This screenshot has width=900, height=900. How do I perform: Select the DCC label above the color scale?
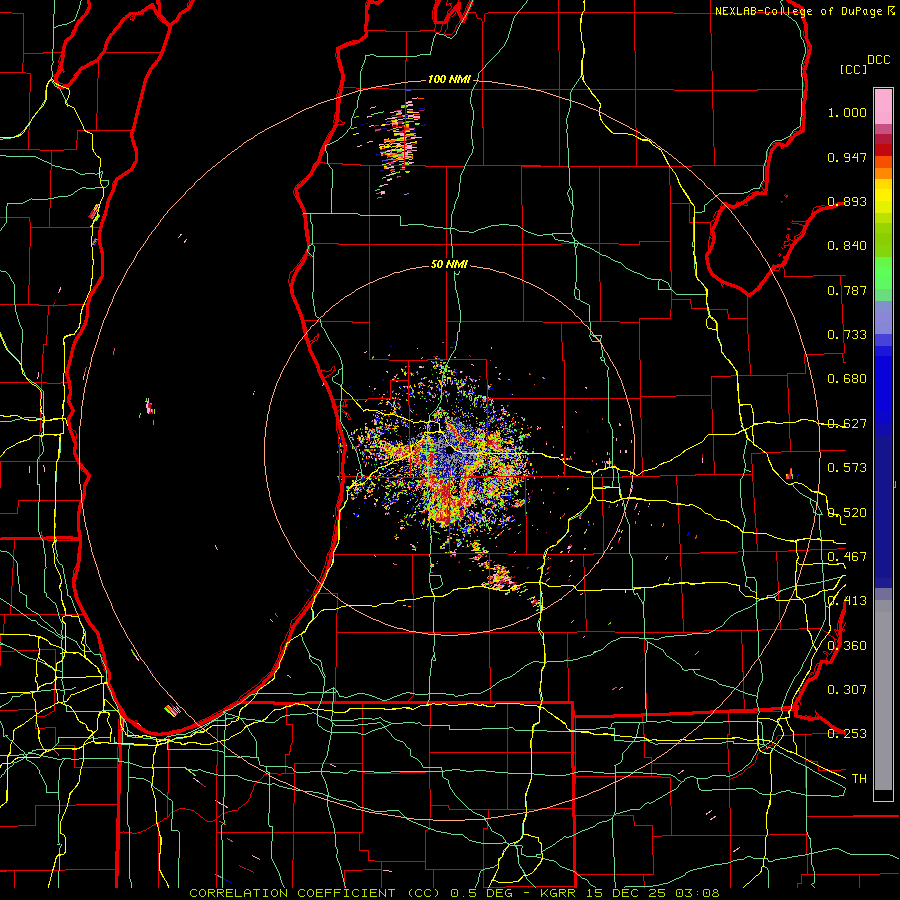(879, 60)
